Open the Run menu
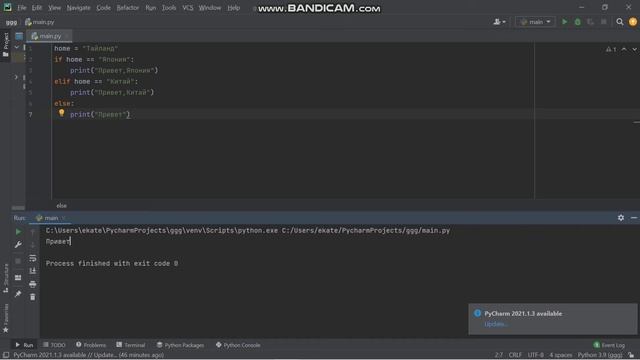Screen dimensions: 640x360 [151, 8]
